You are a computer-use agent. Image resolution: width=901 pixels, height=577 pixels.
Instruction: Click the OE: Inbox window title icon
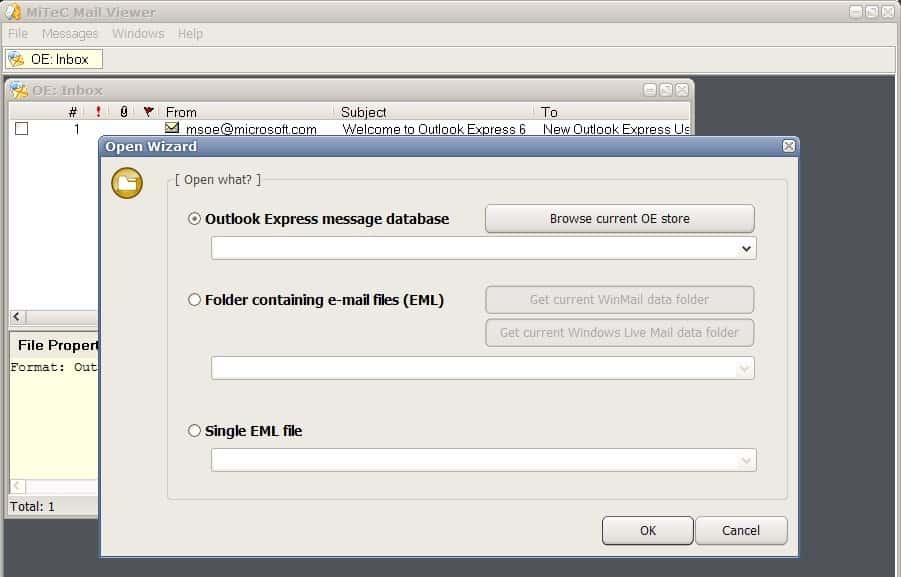tap(18, 90)
